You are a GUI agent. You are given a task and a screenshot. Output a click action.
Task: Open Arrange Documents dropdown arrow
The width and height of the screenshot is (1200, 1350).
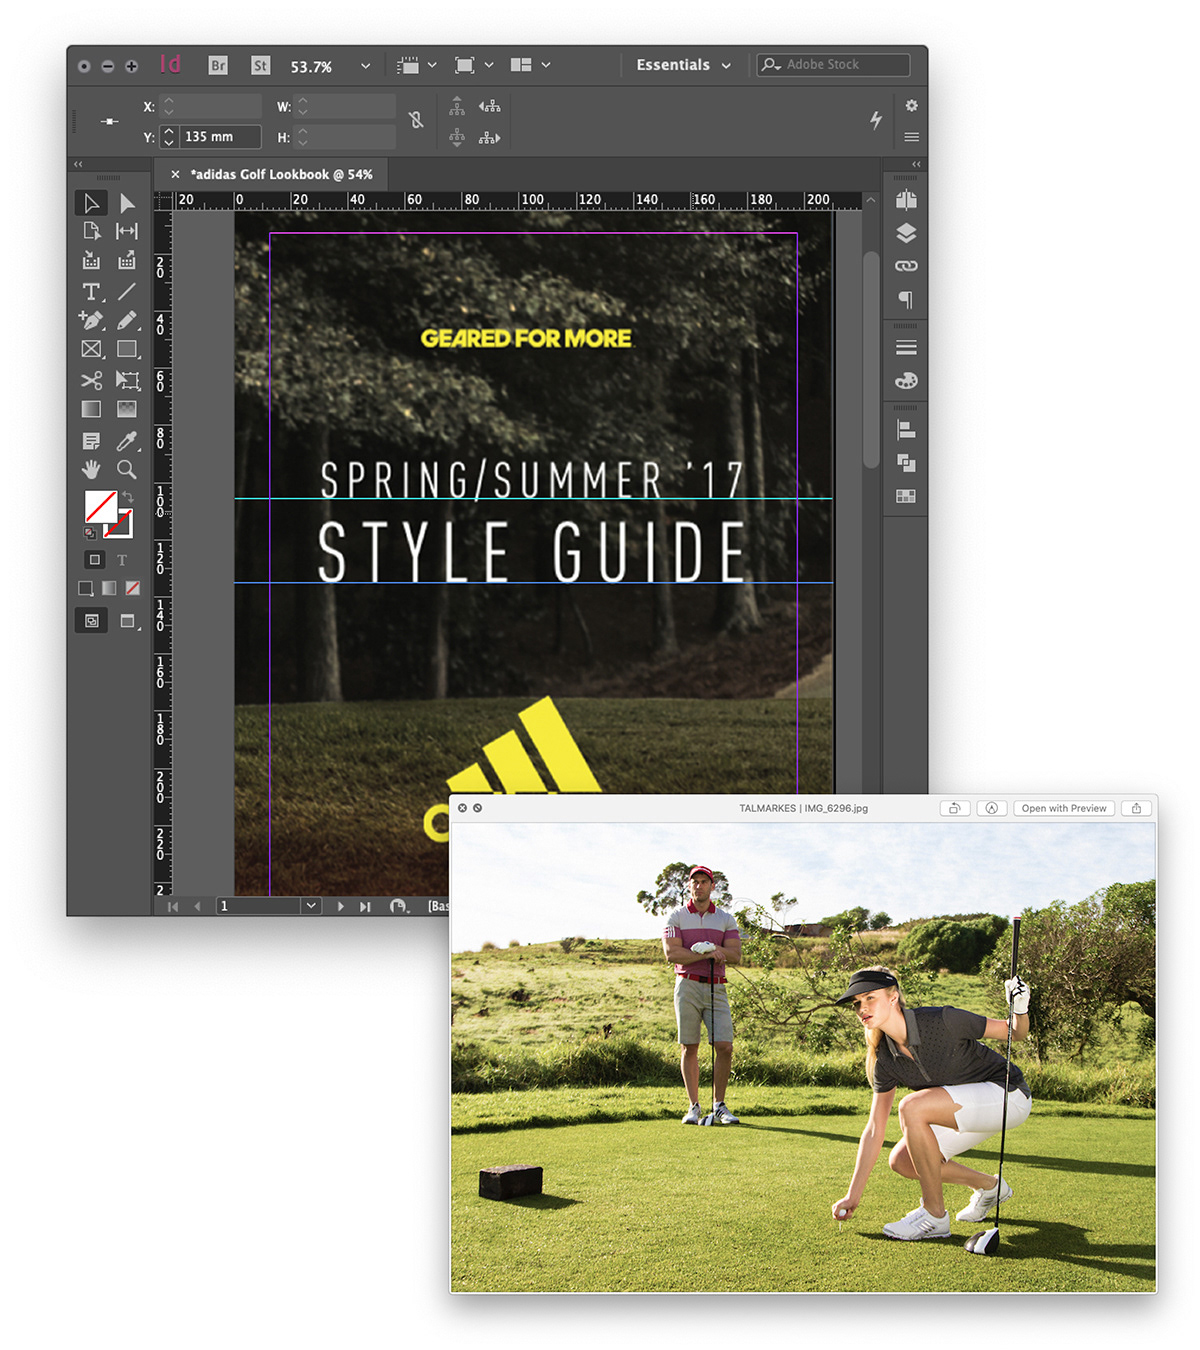click(546, 65)
